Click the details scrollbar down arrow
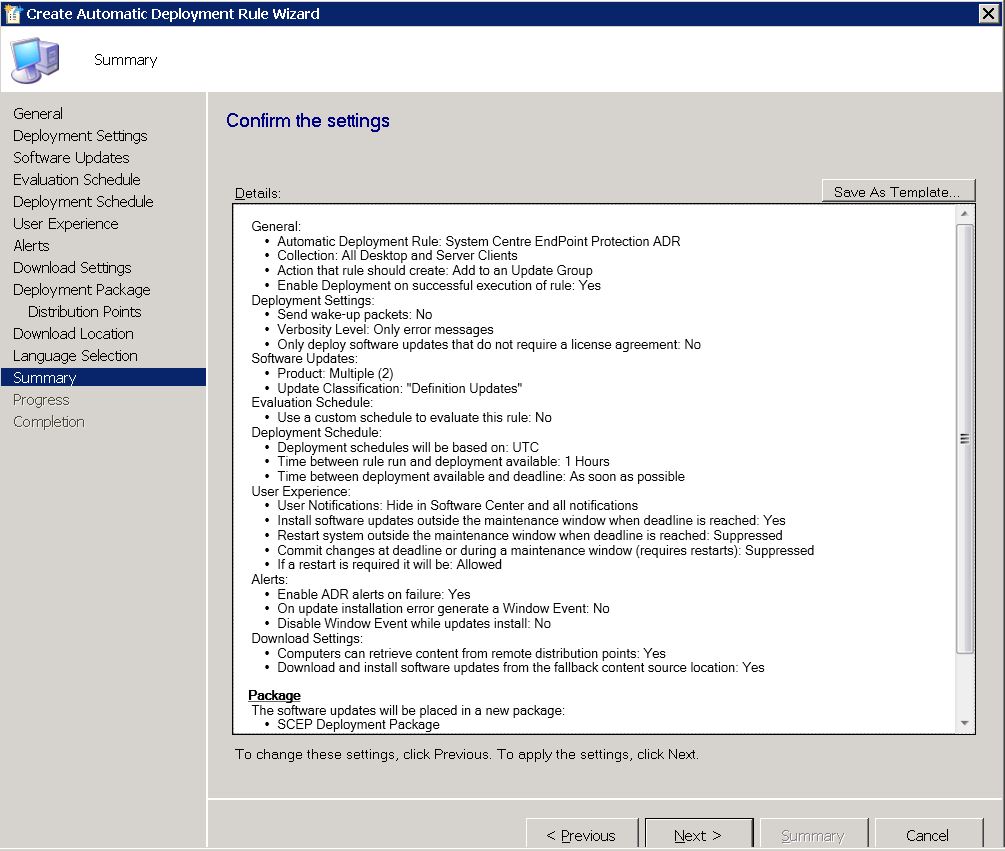Image resolution: width=1005 pixels, height=851 pixels. pos(965,723)
